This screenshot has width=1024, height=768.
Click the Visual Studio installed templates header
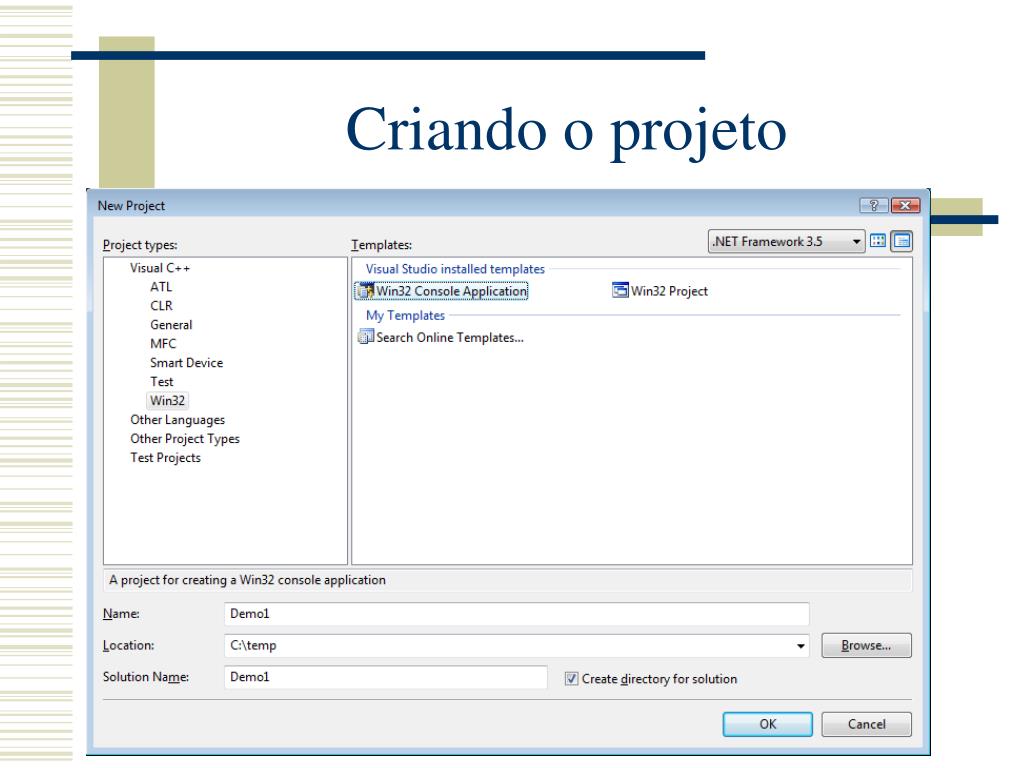tap(455, 269)
